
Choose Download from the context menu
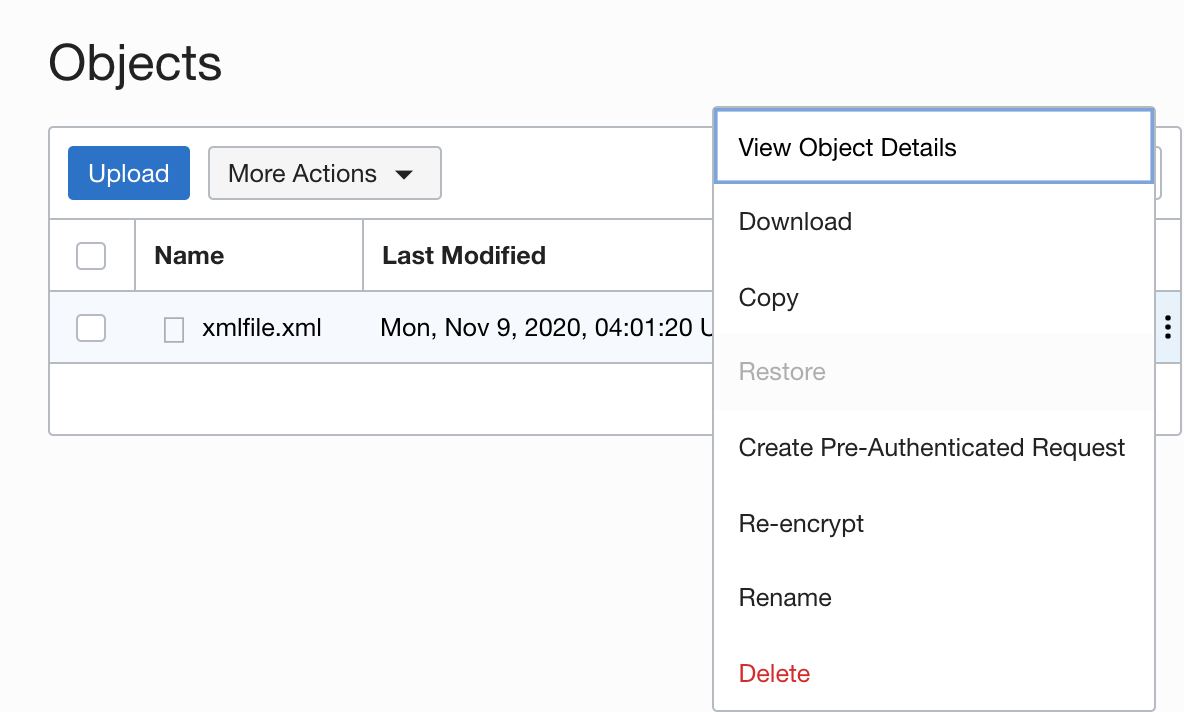coord(795,222)
